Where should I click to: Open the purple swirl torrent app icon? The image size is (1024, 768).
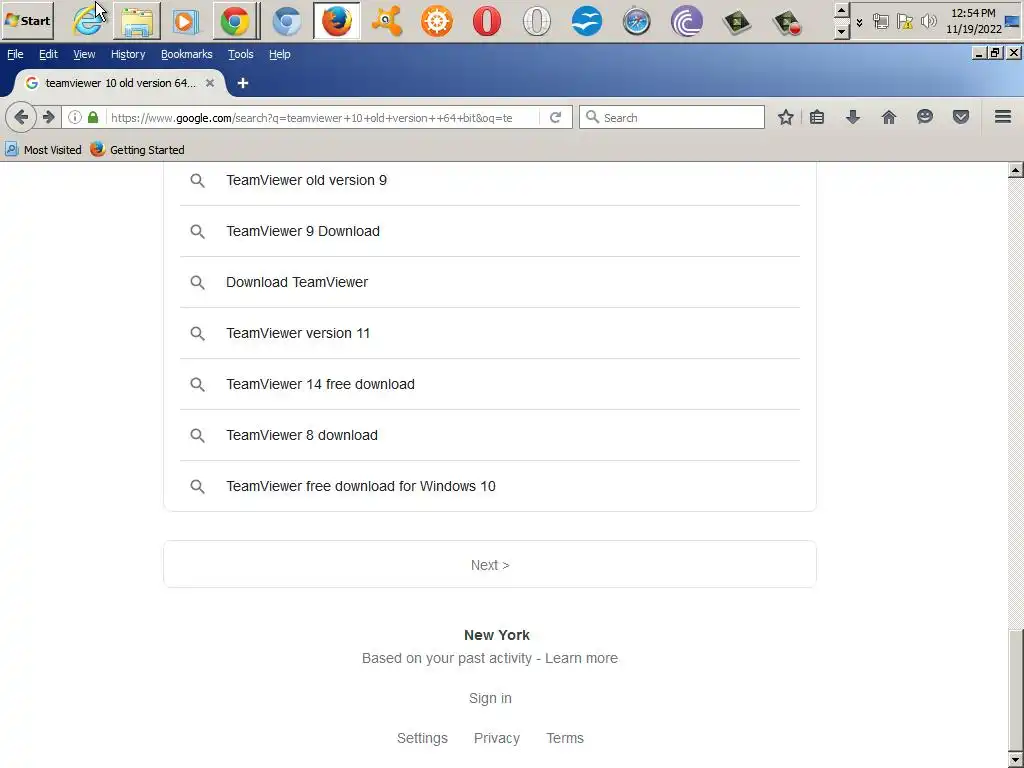point(687,21)
